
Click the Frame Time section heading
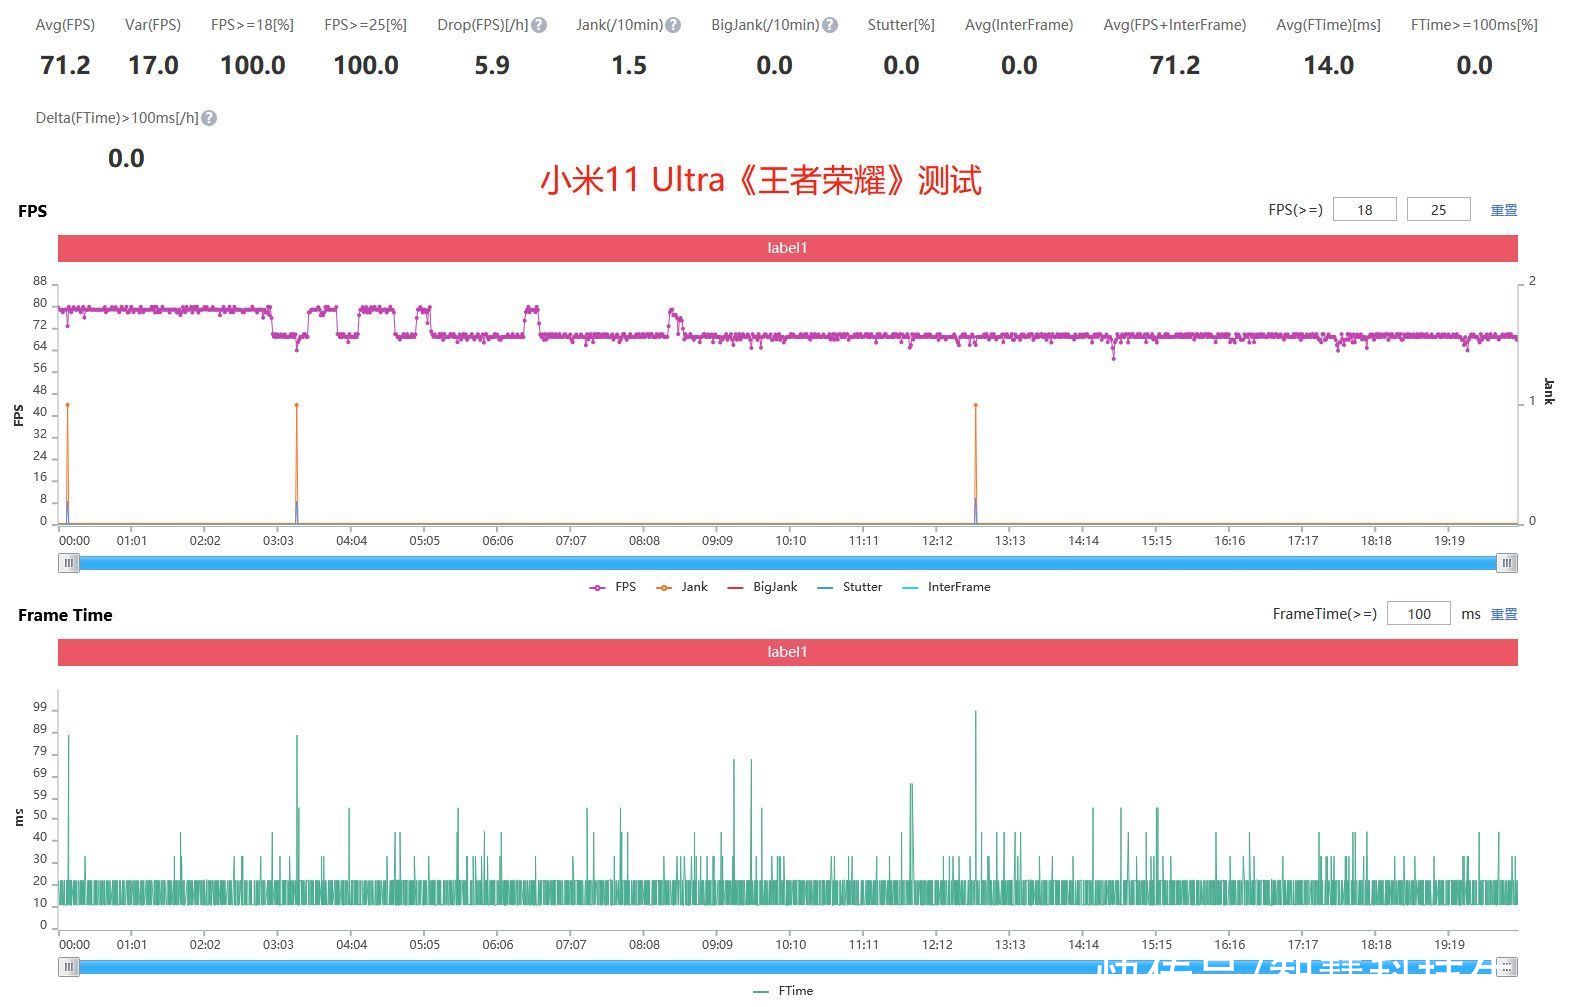(x=65, y=615)
